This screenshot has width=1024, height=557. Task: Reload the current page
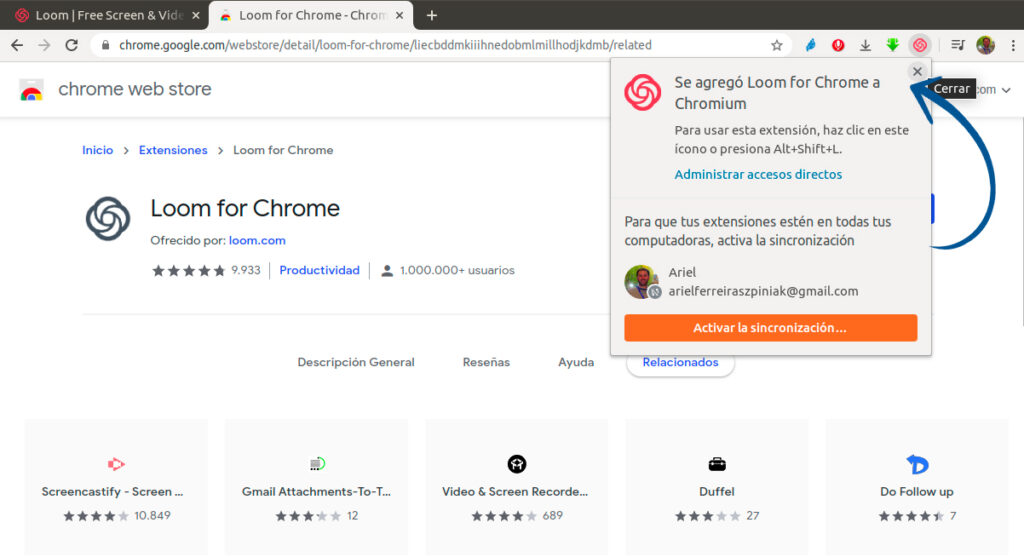72,45
